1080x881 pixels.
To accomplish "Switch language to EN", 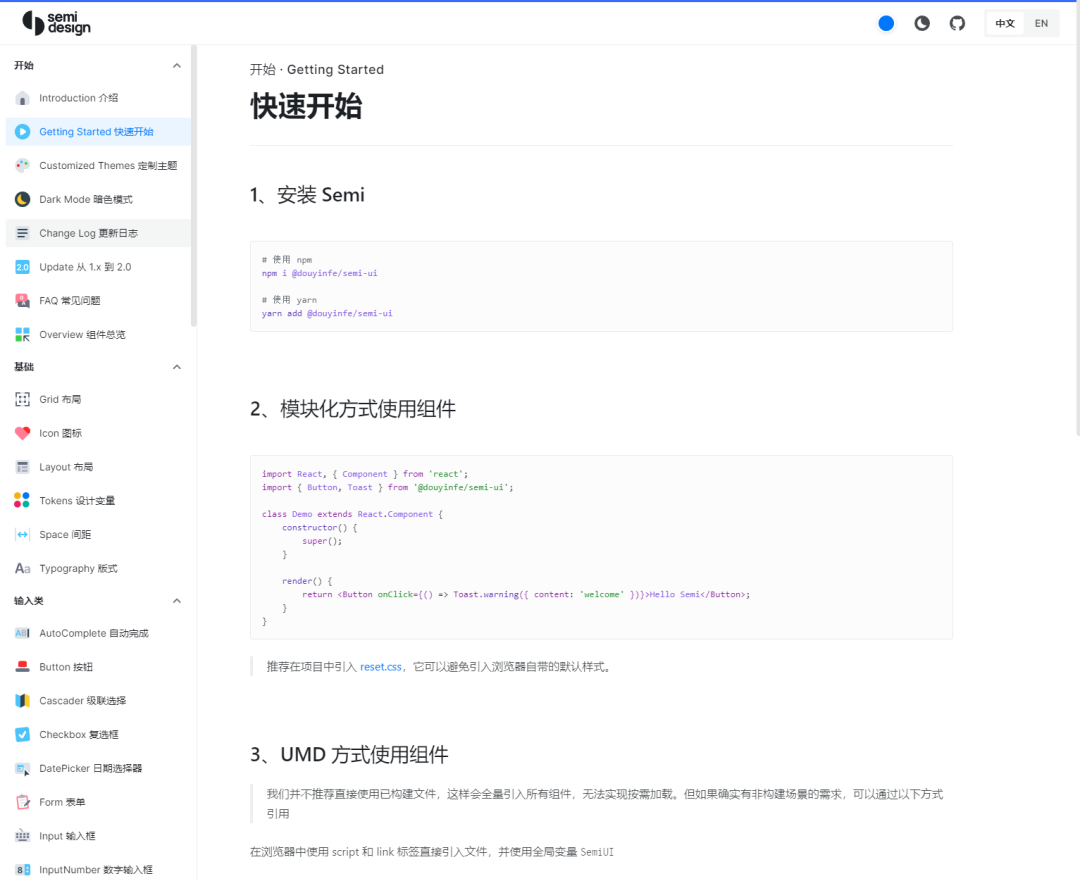I will 1041,23.
